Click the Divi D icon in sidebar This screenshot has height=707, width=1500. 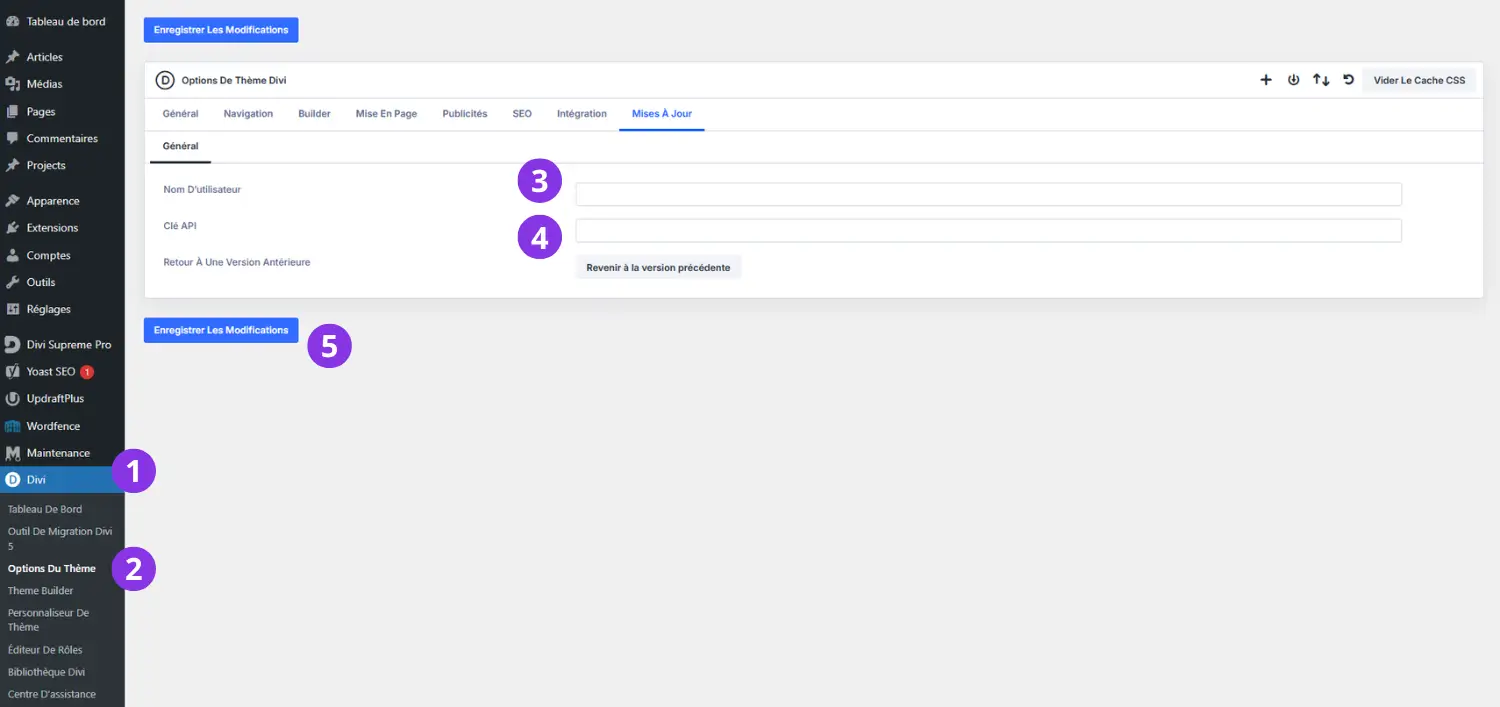(13, 480)
